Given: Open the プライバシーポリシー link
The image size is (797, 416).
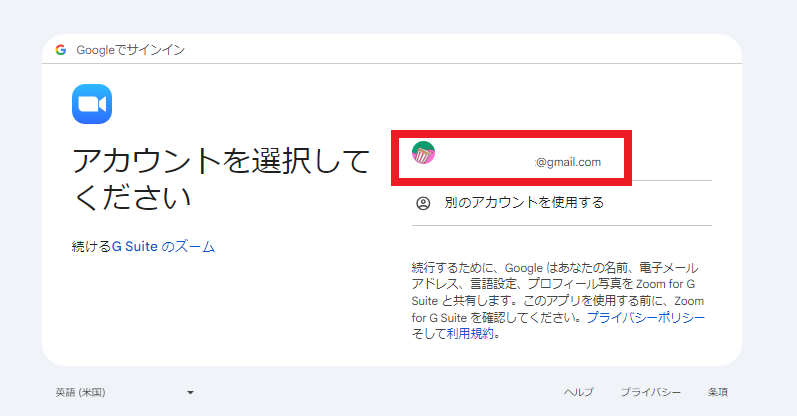Looking at the screenshot, I should tap(646, 317).
